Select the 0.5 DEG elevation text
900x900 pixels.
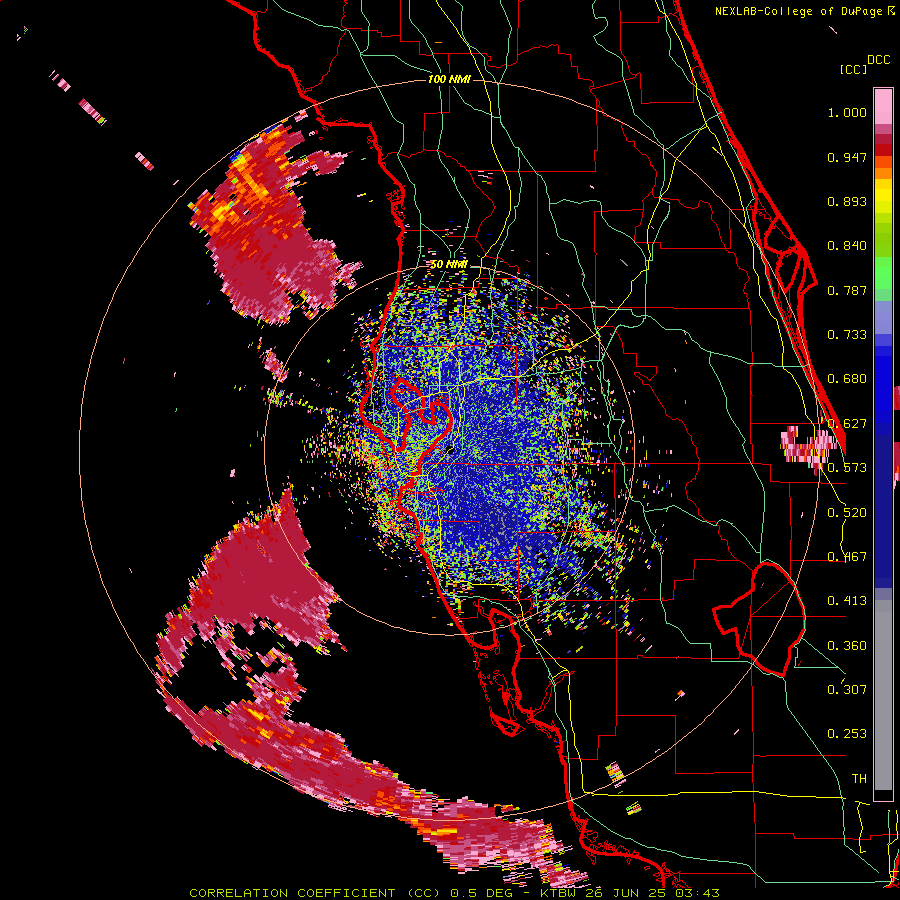[x=482, y=893]
